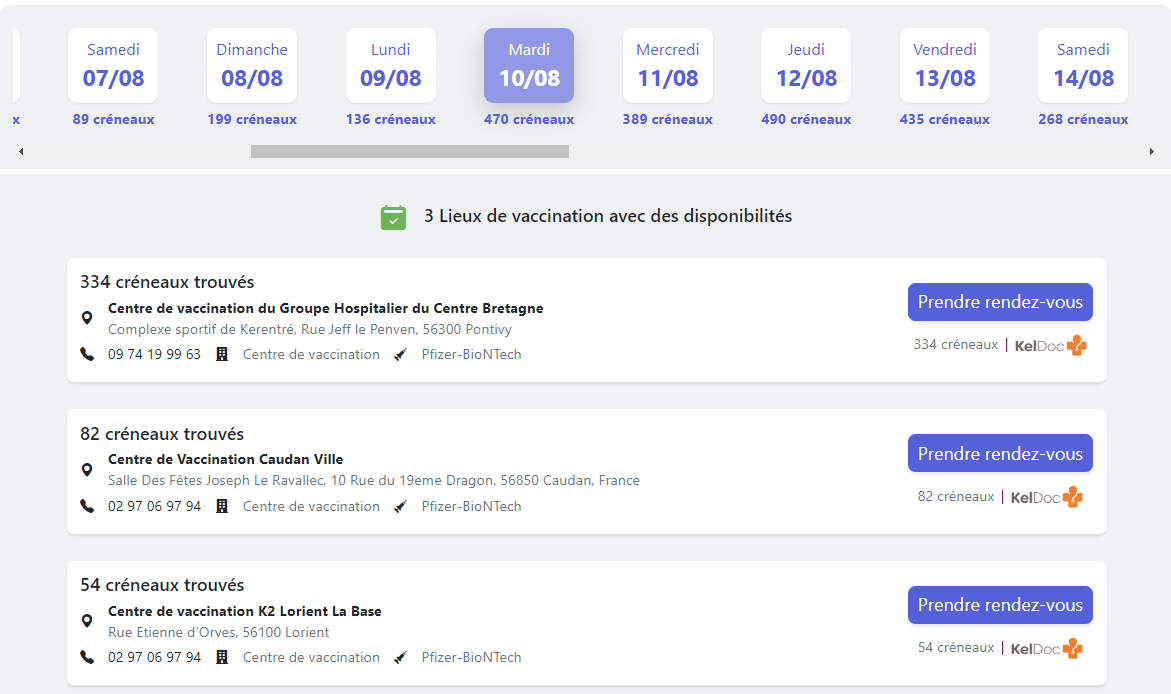Viewport: 1171px width, 694px height.
Task: Click the address Salle Des Fêtes Joseph Le Ravallec
Action: (373, 480)
